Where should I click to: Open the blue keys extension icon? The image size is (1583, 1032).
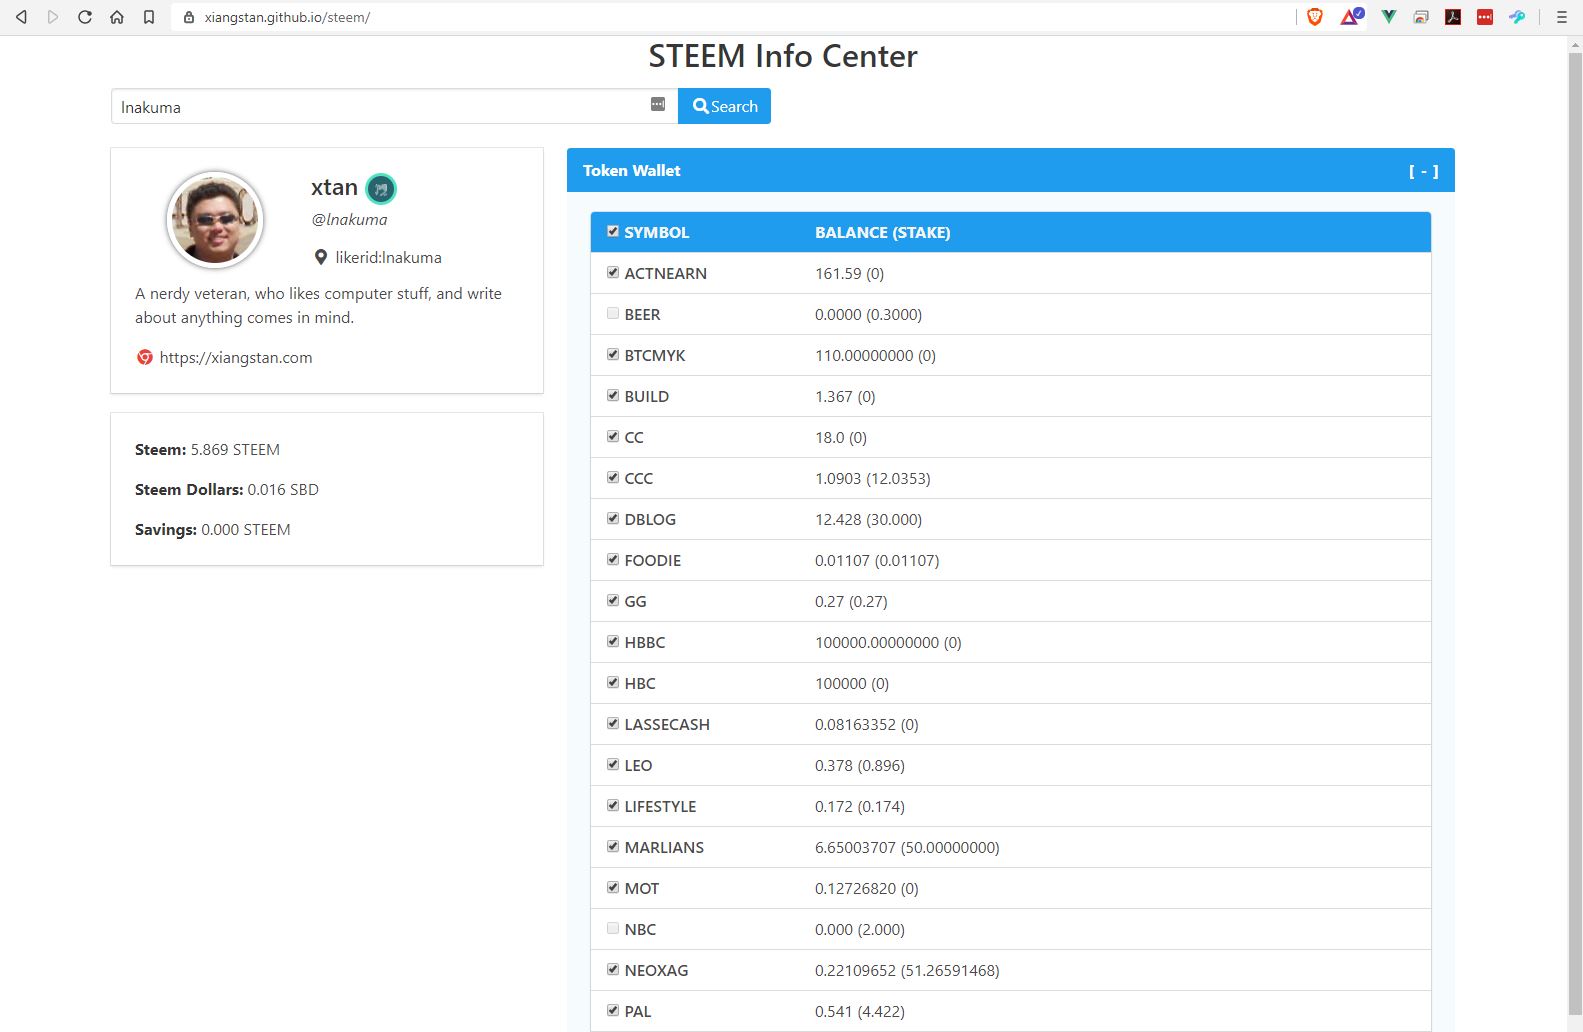(x=1517, y=17)
